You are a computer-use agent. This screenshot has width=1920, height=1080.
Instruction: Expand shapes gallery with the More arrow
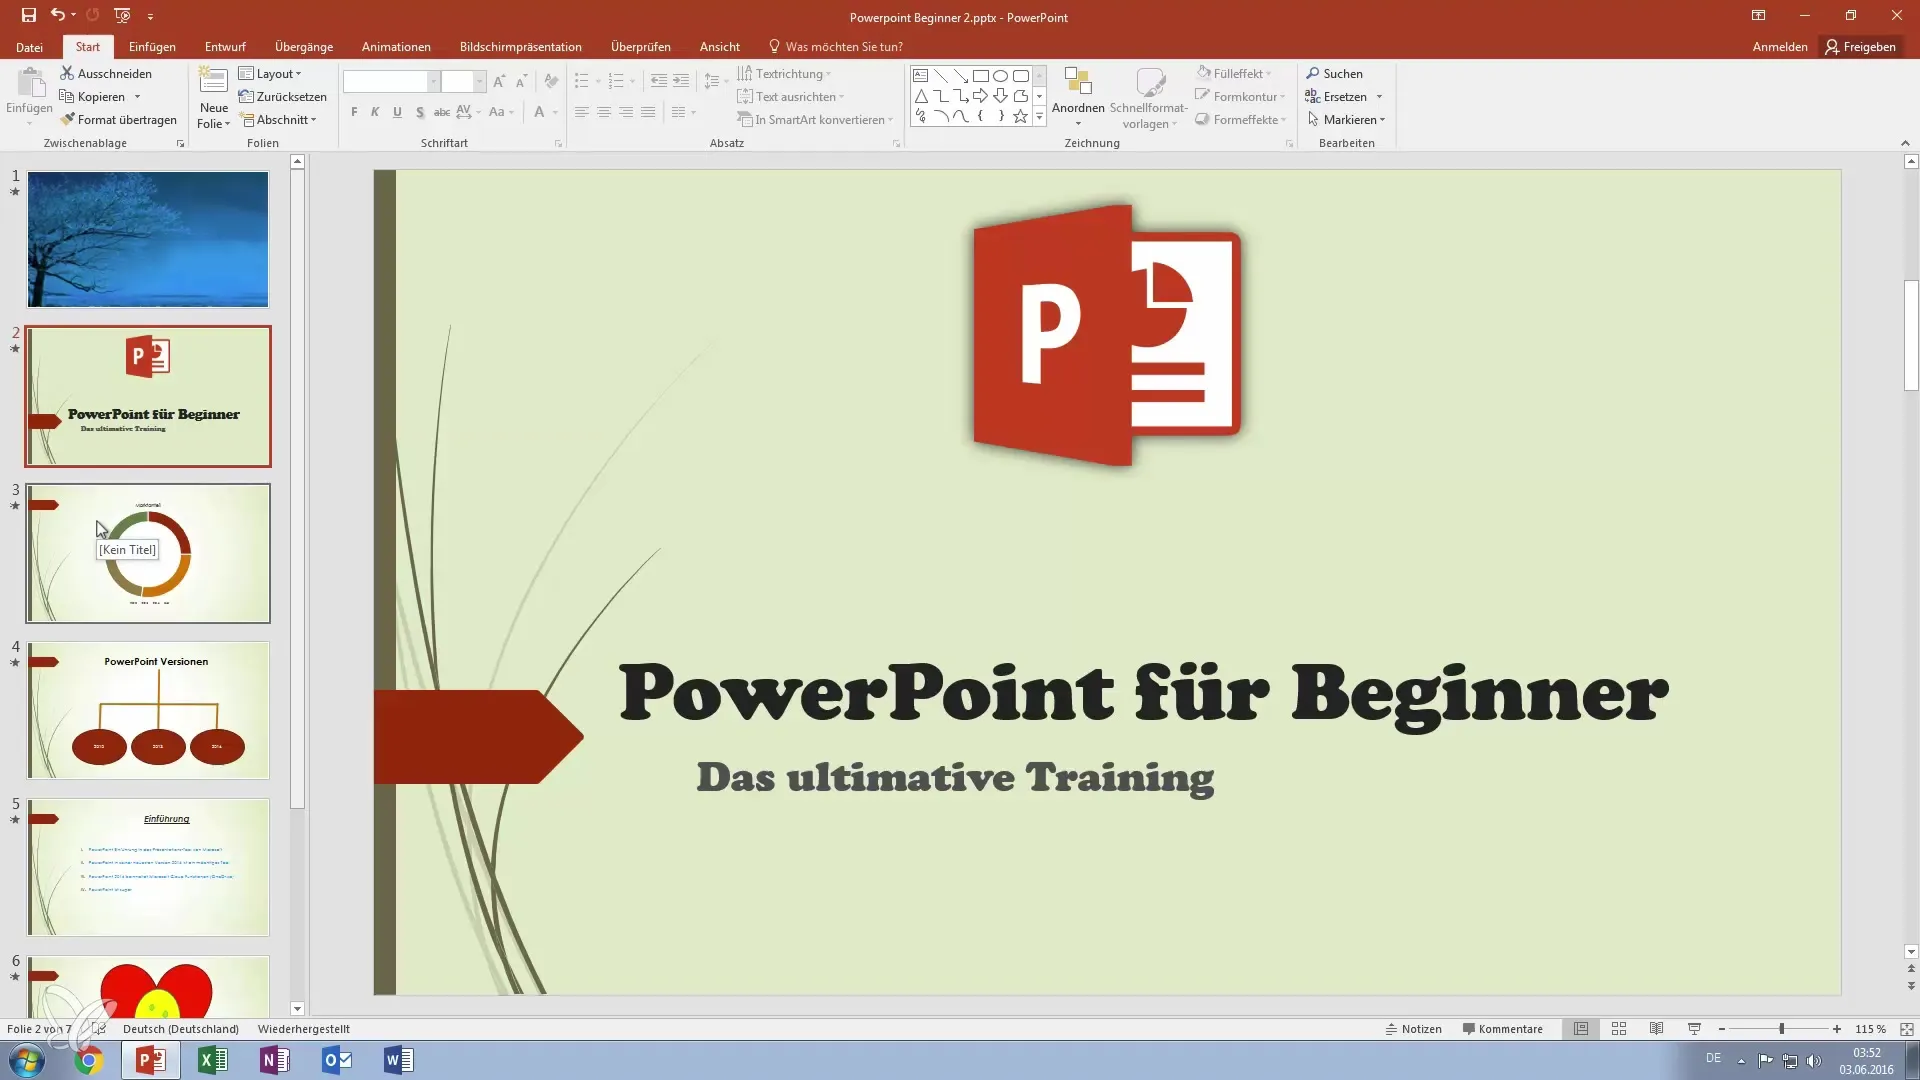click(1039, 117)
